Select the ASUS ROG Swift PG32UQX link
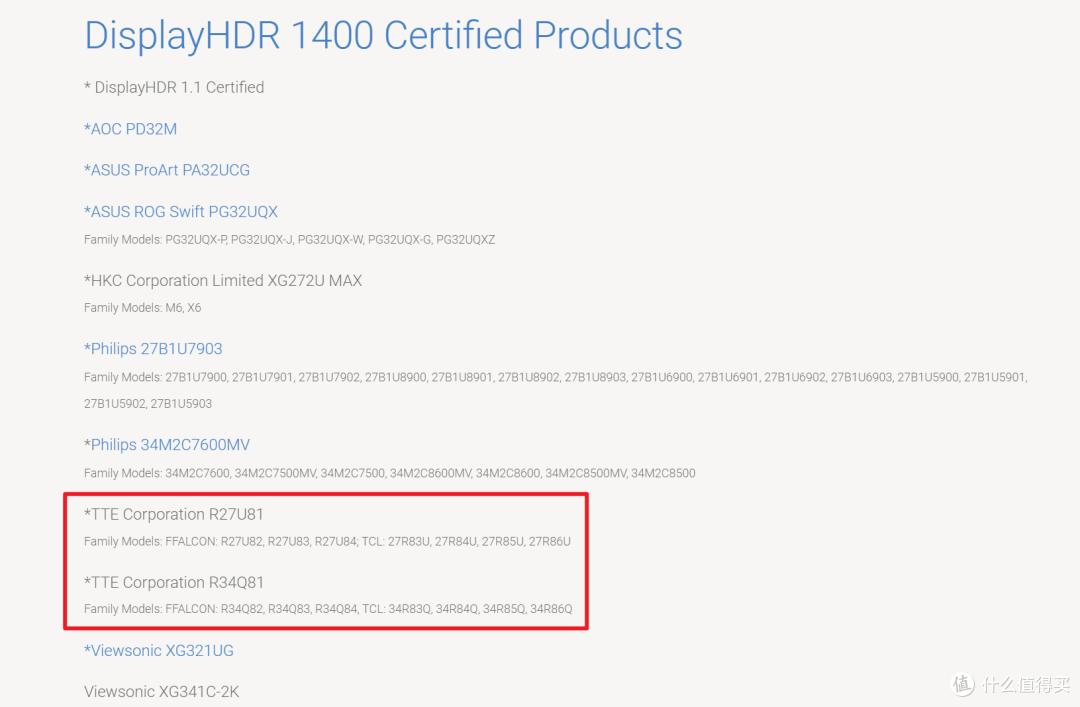Viewport: 1080px width, 707px height. [x=181, y=211]
